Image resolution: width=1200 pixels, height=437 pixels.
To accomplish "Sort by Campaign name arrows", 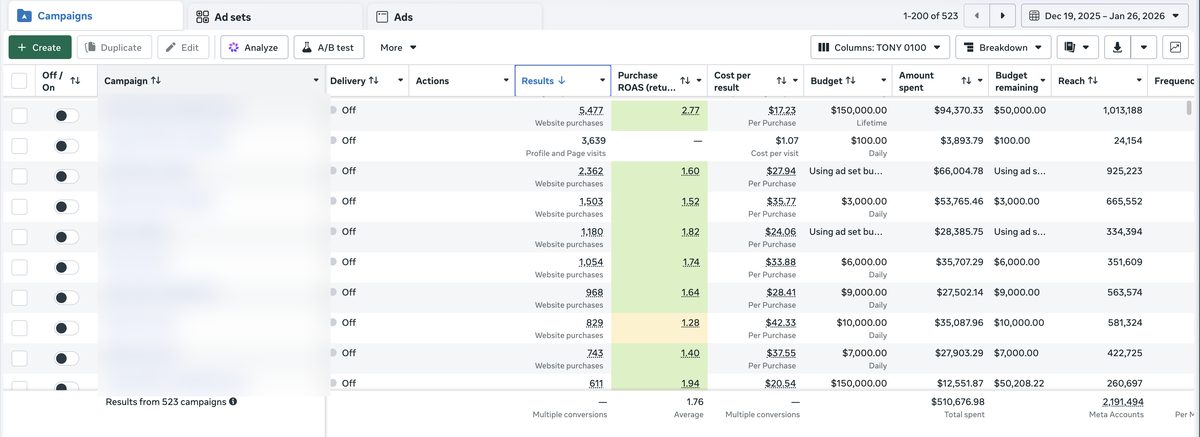I will [x=156, y=80].
